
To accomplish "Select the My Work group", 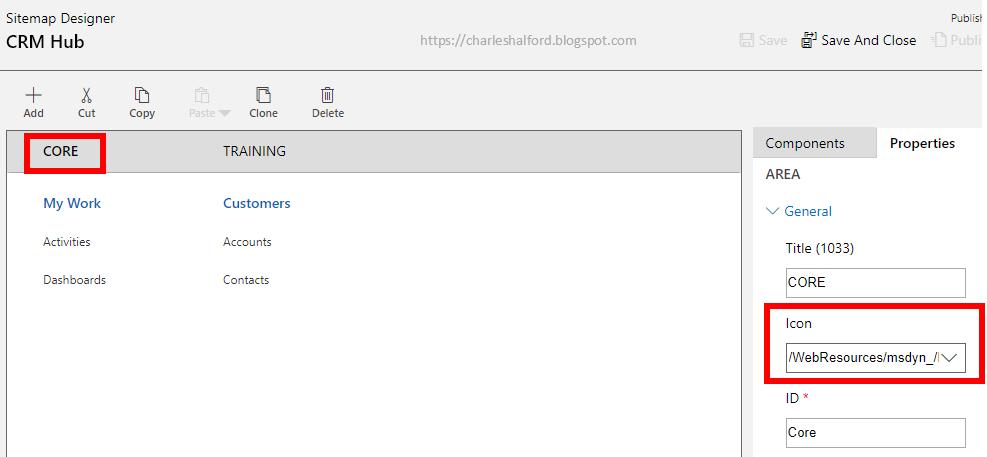I will (72, 203).
